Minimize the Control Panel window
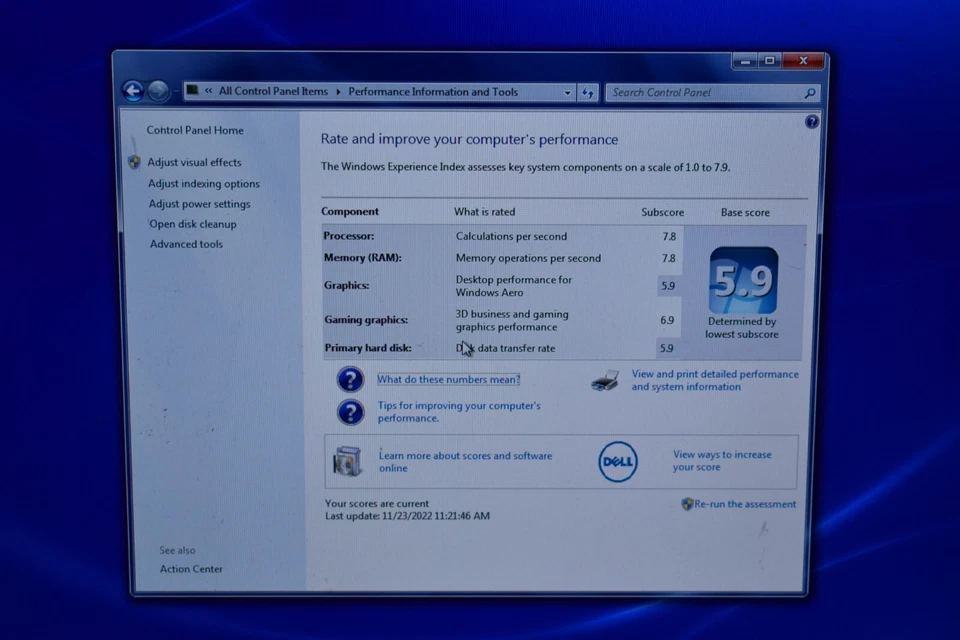 tap(745, 61)
